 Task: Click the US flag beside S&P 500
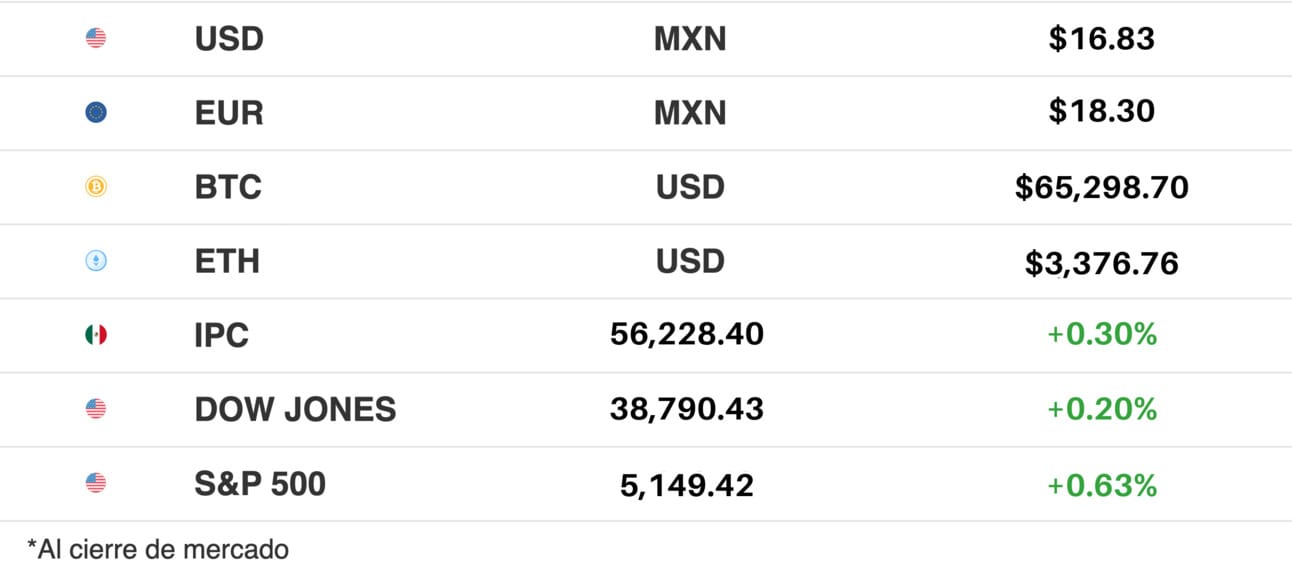[96, 483]
